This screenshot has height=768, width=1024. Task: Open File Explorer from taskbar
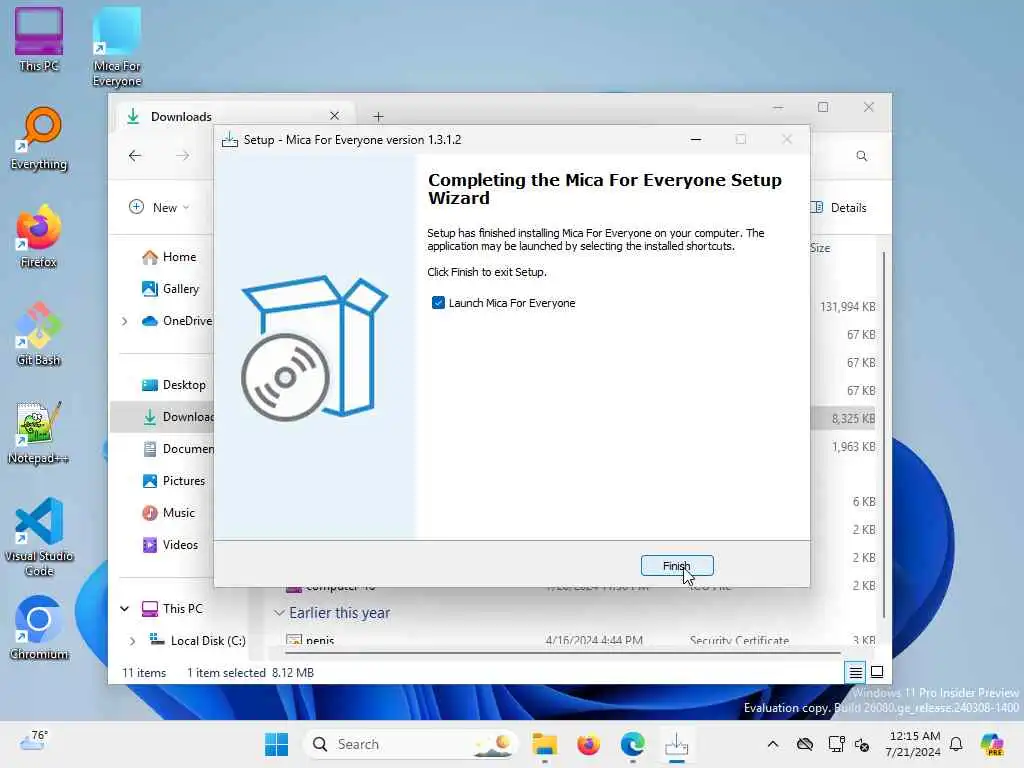[x=544, y=744]
